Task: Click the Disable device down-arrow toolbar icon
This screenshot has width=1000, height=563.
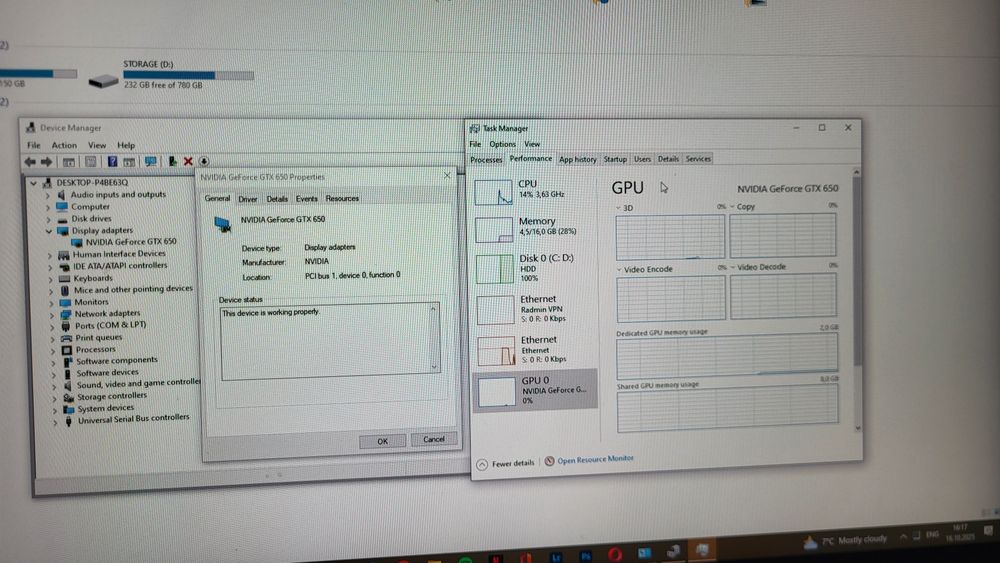Action: [204, 161]
